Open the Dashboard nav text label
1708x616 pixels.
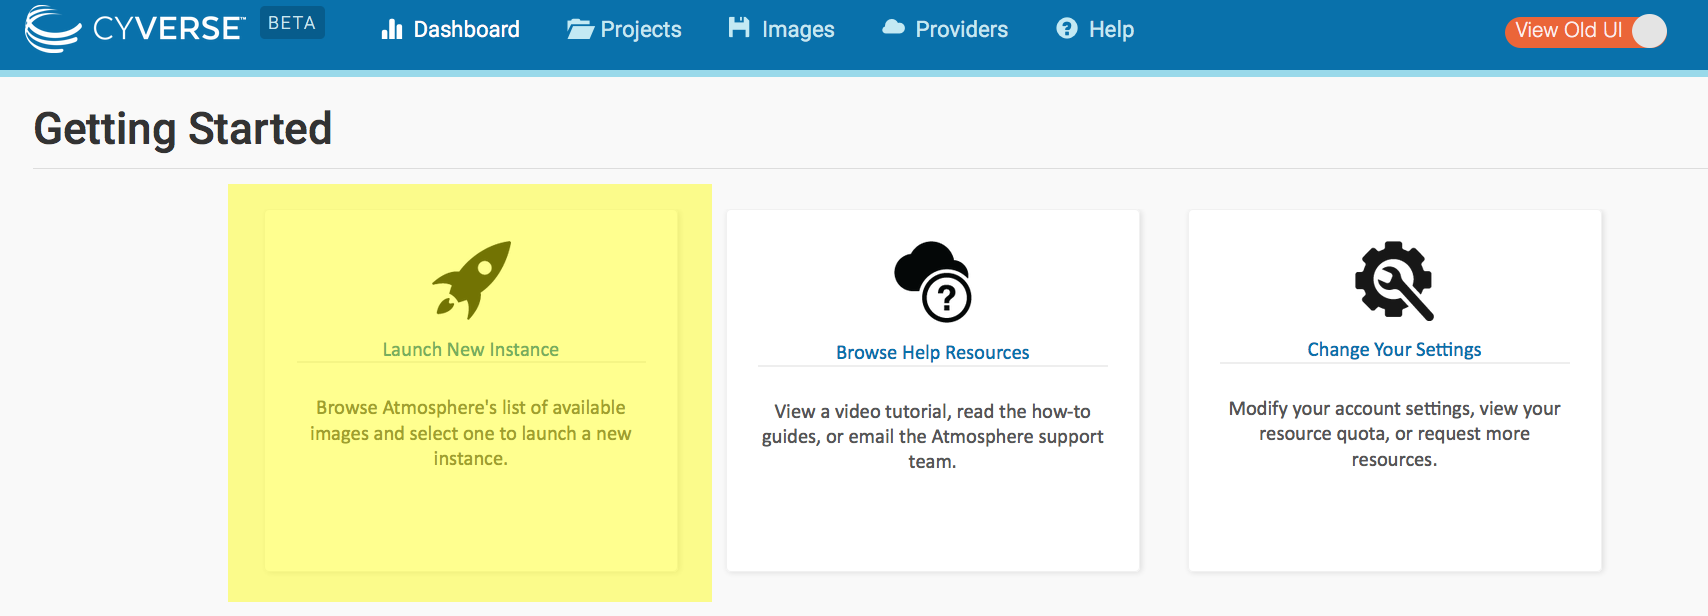[466, 30]
